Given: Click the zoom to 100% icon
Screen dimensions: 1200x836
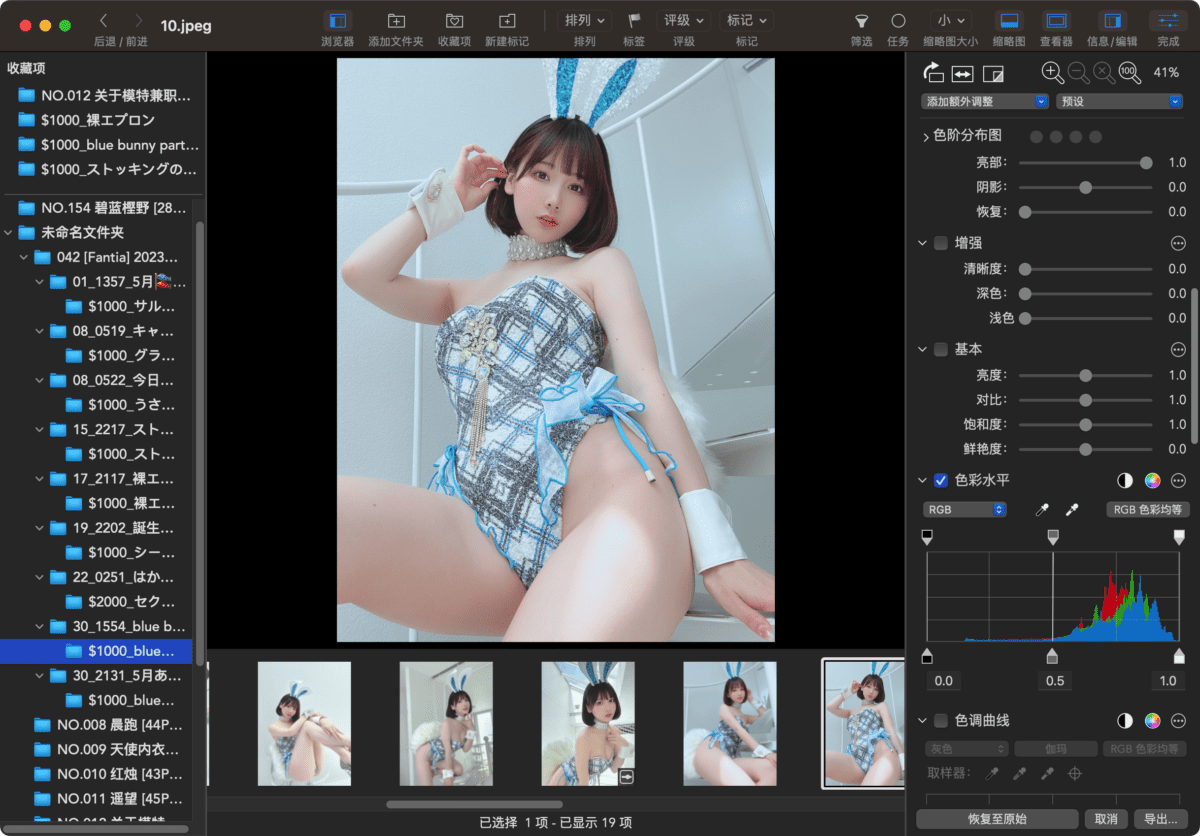Looking at the screenshot, I should (x=1129, y=72).
